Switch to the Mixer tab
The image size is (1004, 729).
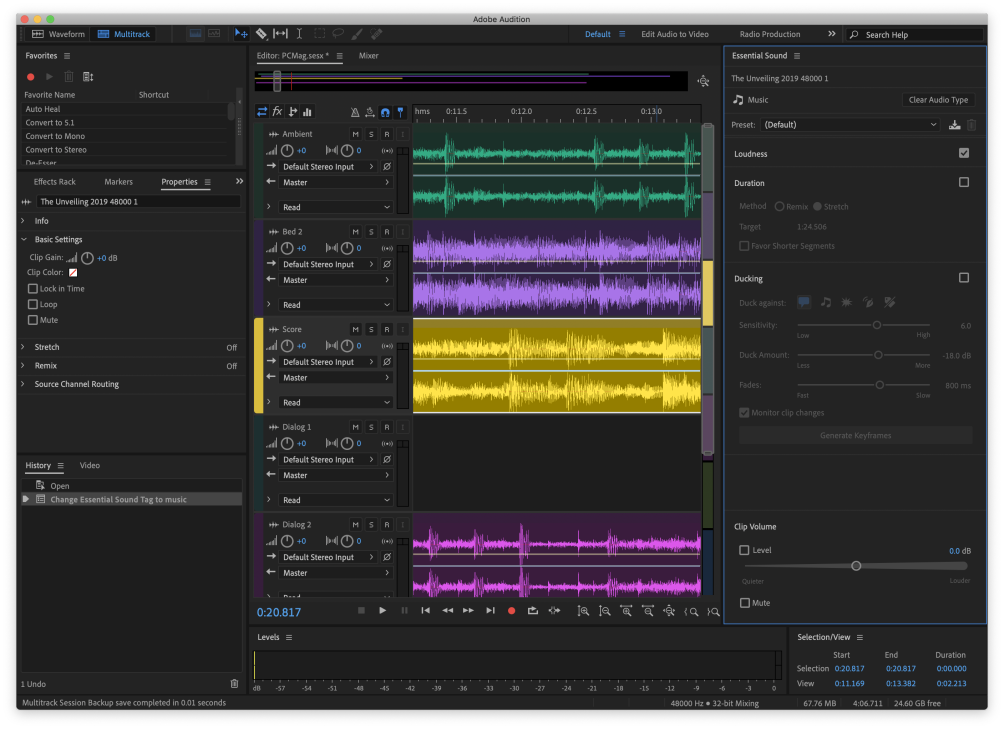[368, 56]
